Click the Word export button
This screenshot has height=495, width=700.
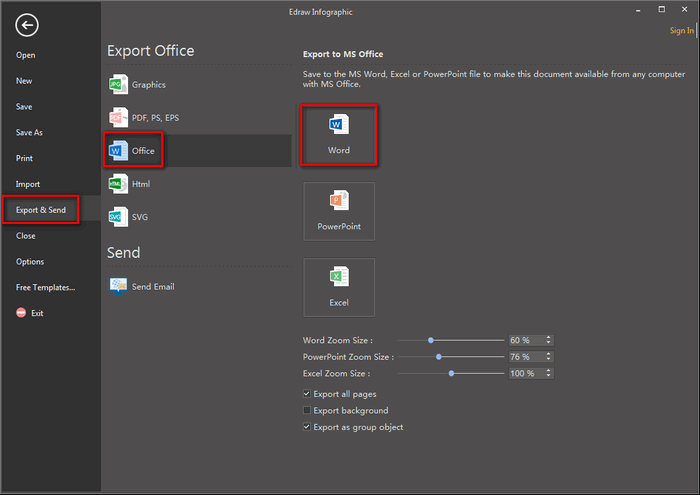[x=339, y=135]
